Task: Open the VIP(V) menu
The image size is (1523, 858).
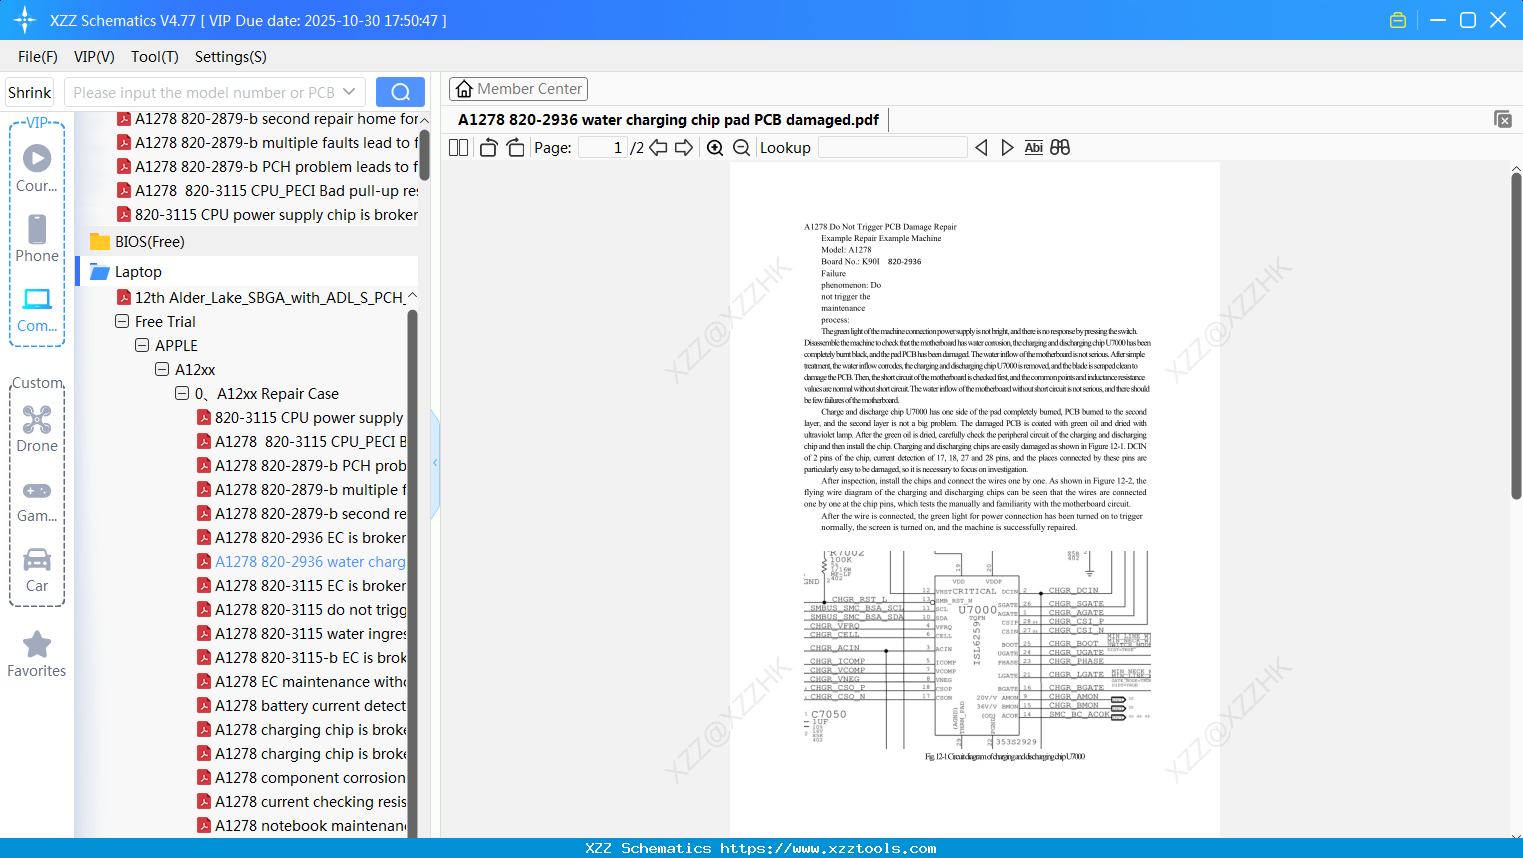Action: [94, 57]
